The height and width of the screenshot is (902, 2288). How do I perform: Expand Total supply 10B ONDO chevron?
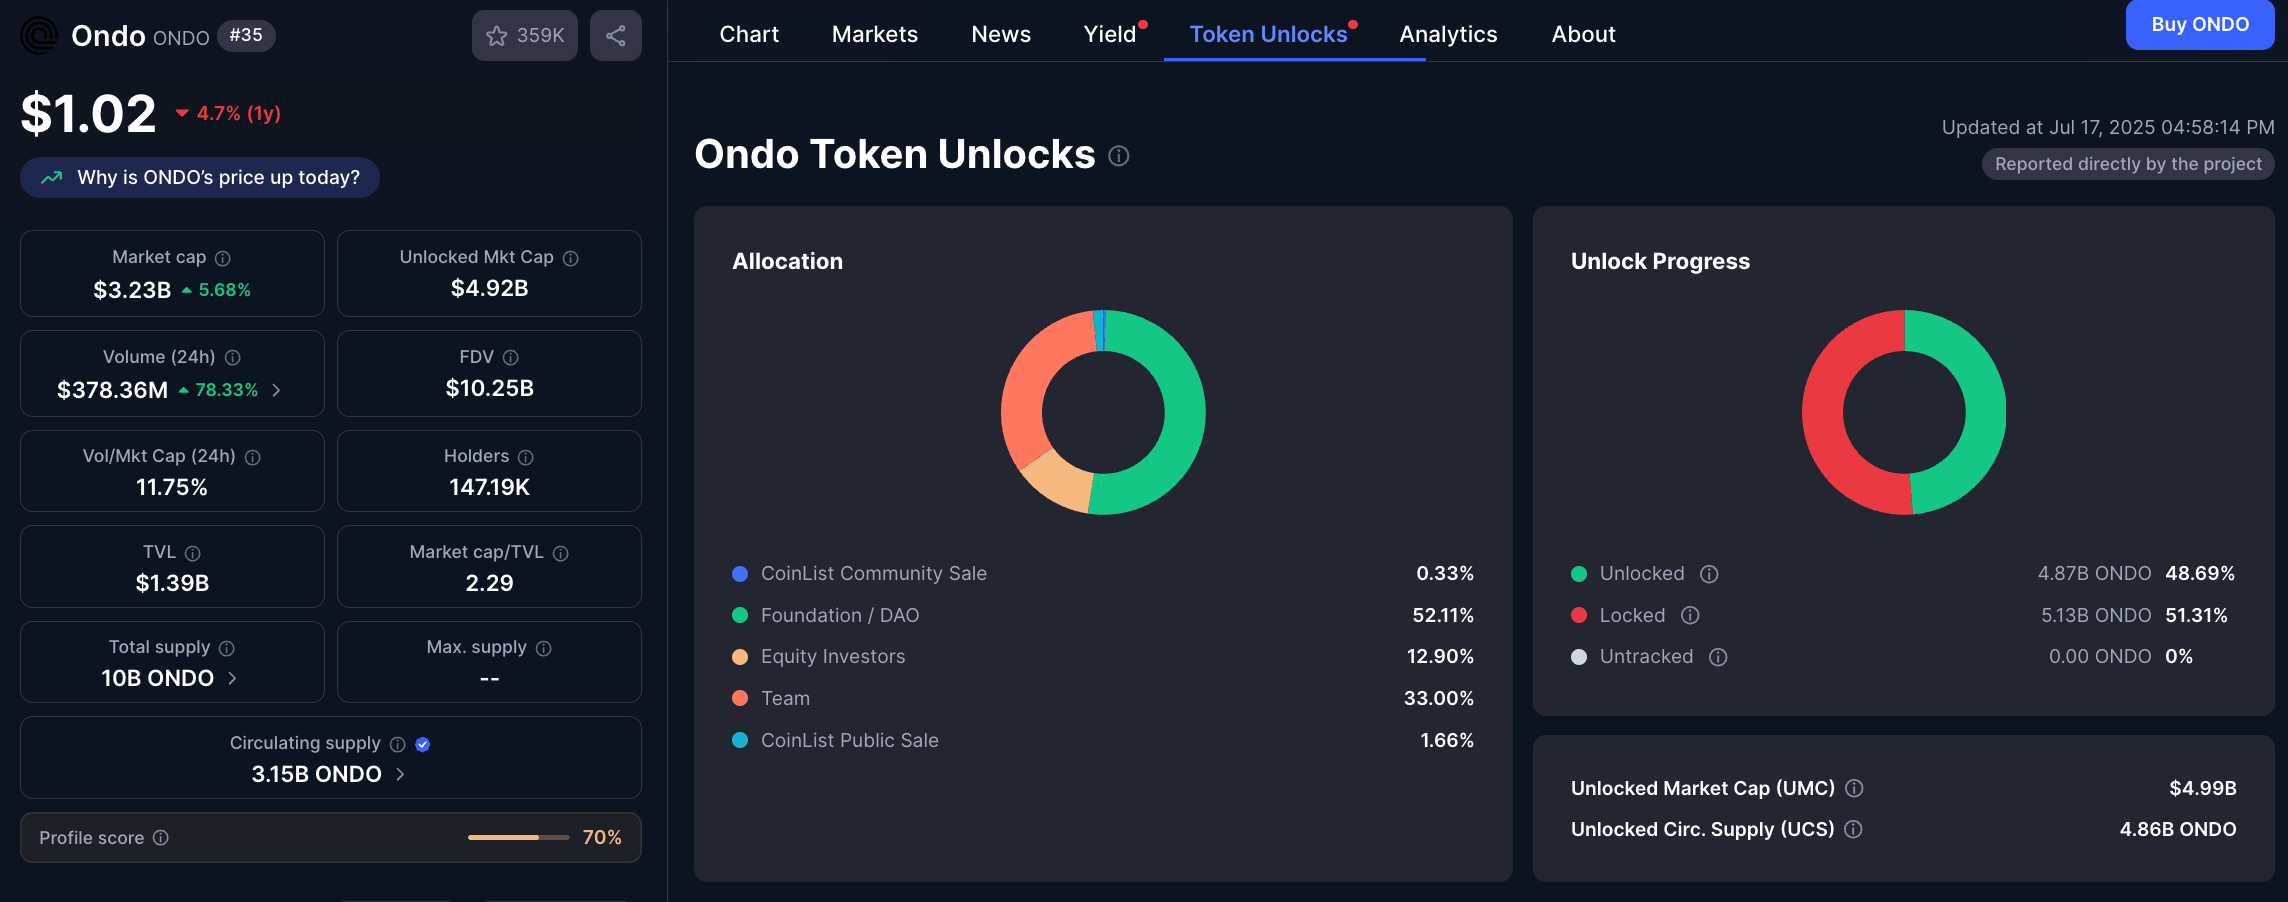pyautogui.click(x=232, y=678)
